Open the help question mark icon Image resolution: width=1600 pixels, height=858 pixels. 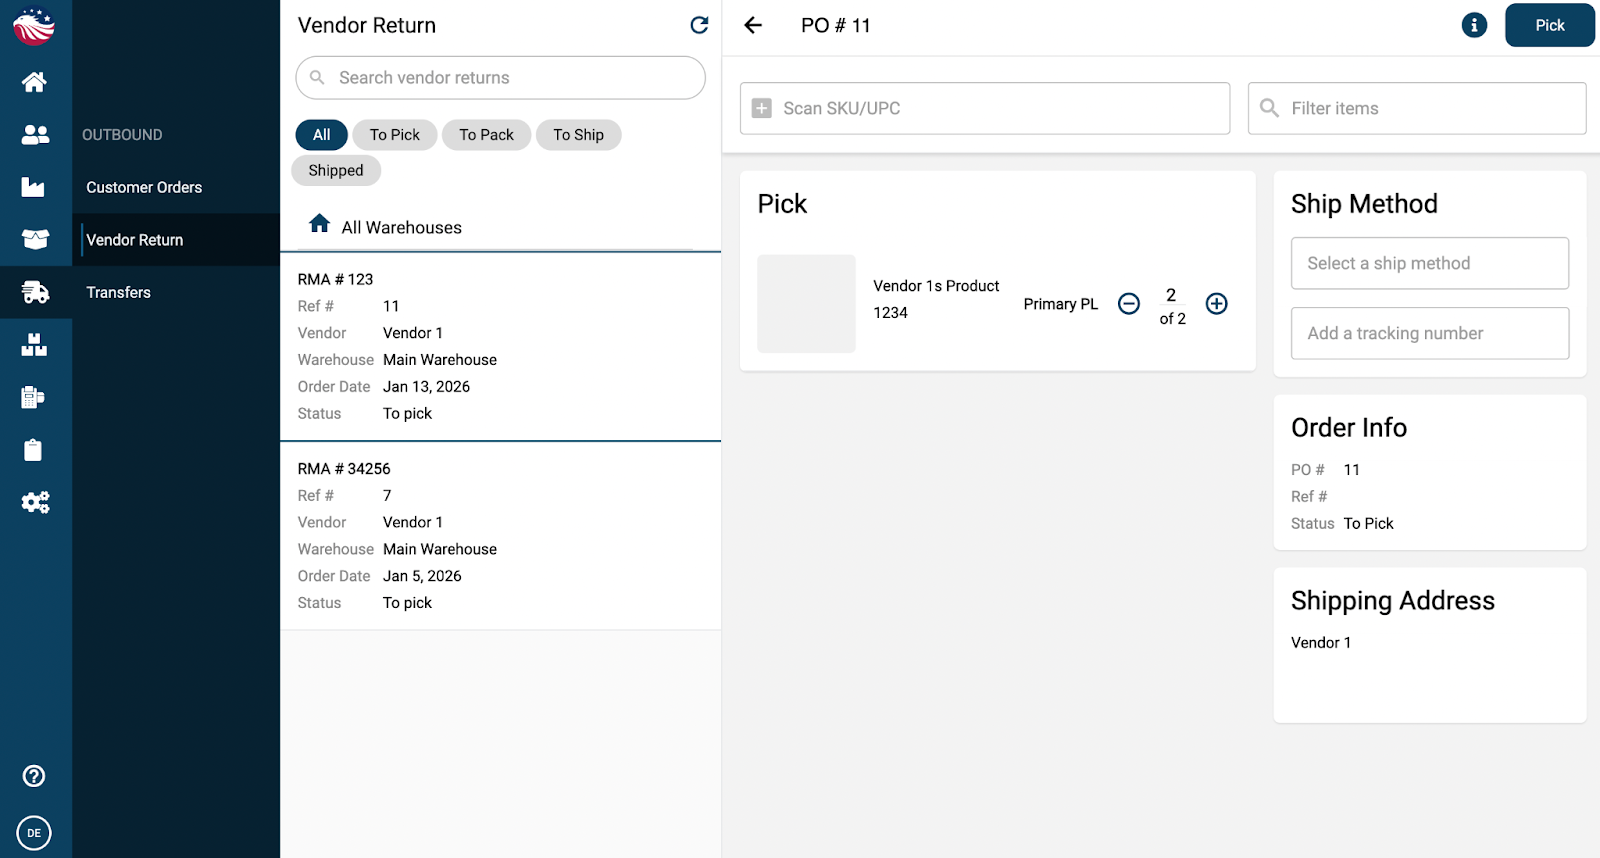(x=34, y=776)
